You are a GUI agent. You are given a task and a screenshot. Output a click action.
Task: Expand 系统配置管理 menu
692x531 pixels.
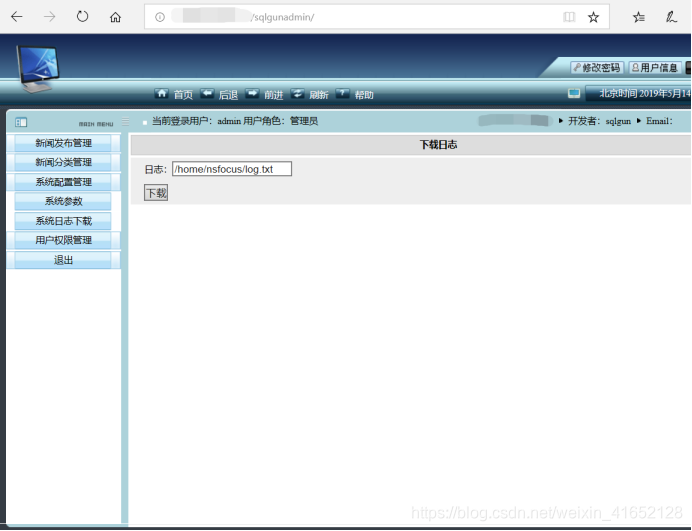coord(63,182)
